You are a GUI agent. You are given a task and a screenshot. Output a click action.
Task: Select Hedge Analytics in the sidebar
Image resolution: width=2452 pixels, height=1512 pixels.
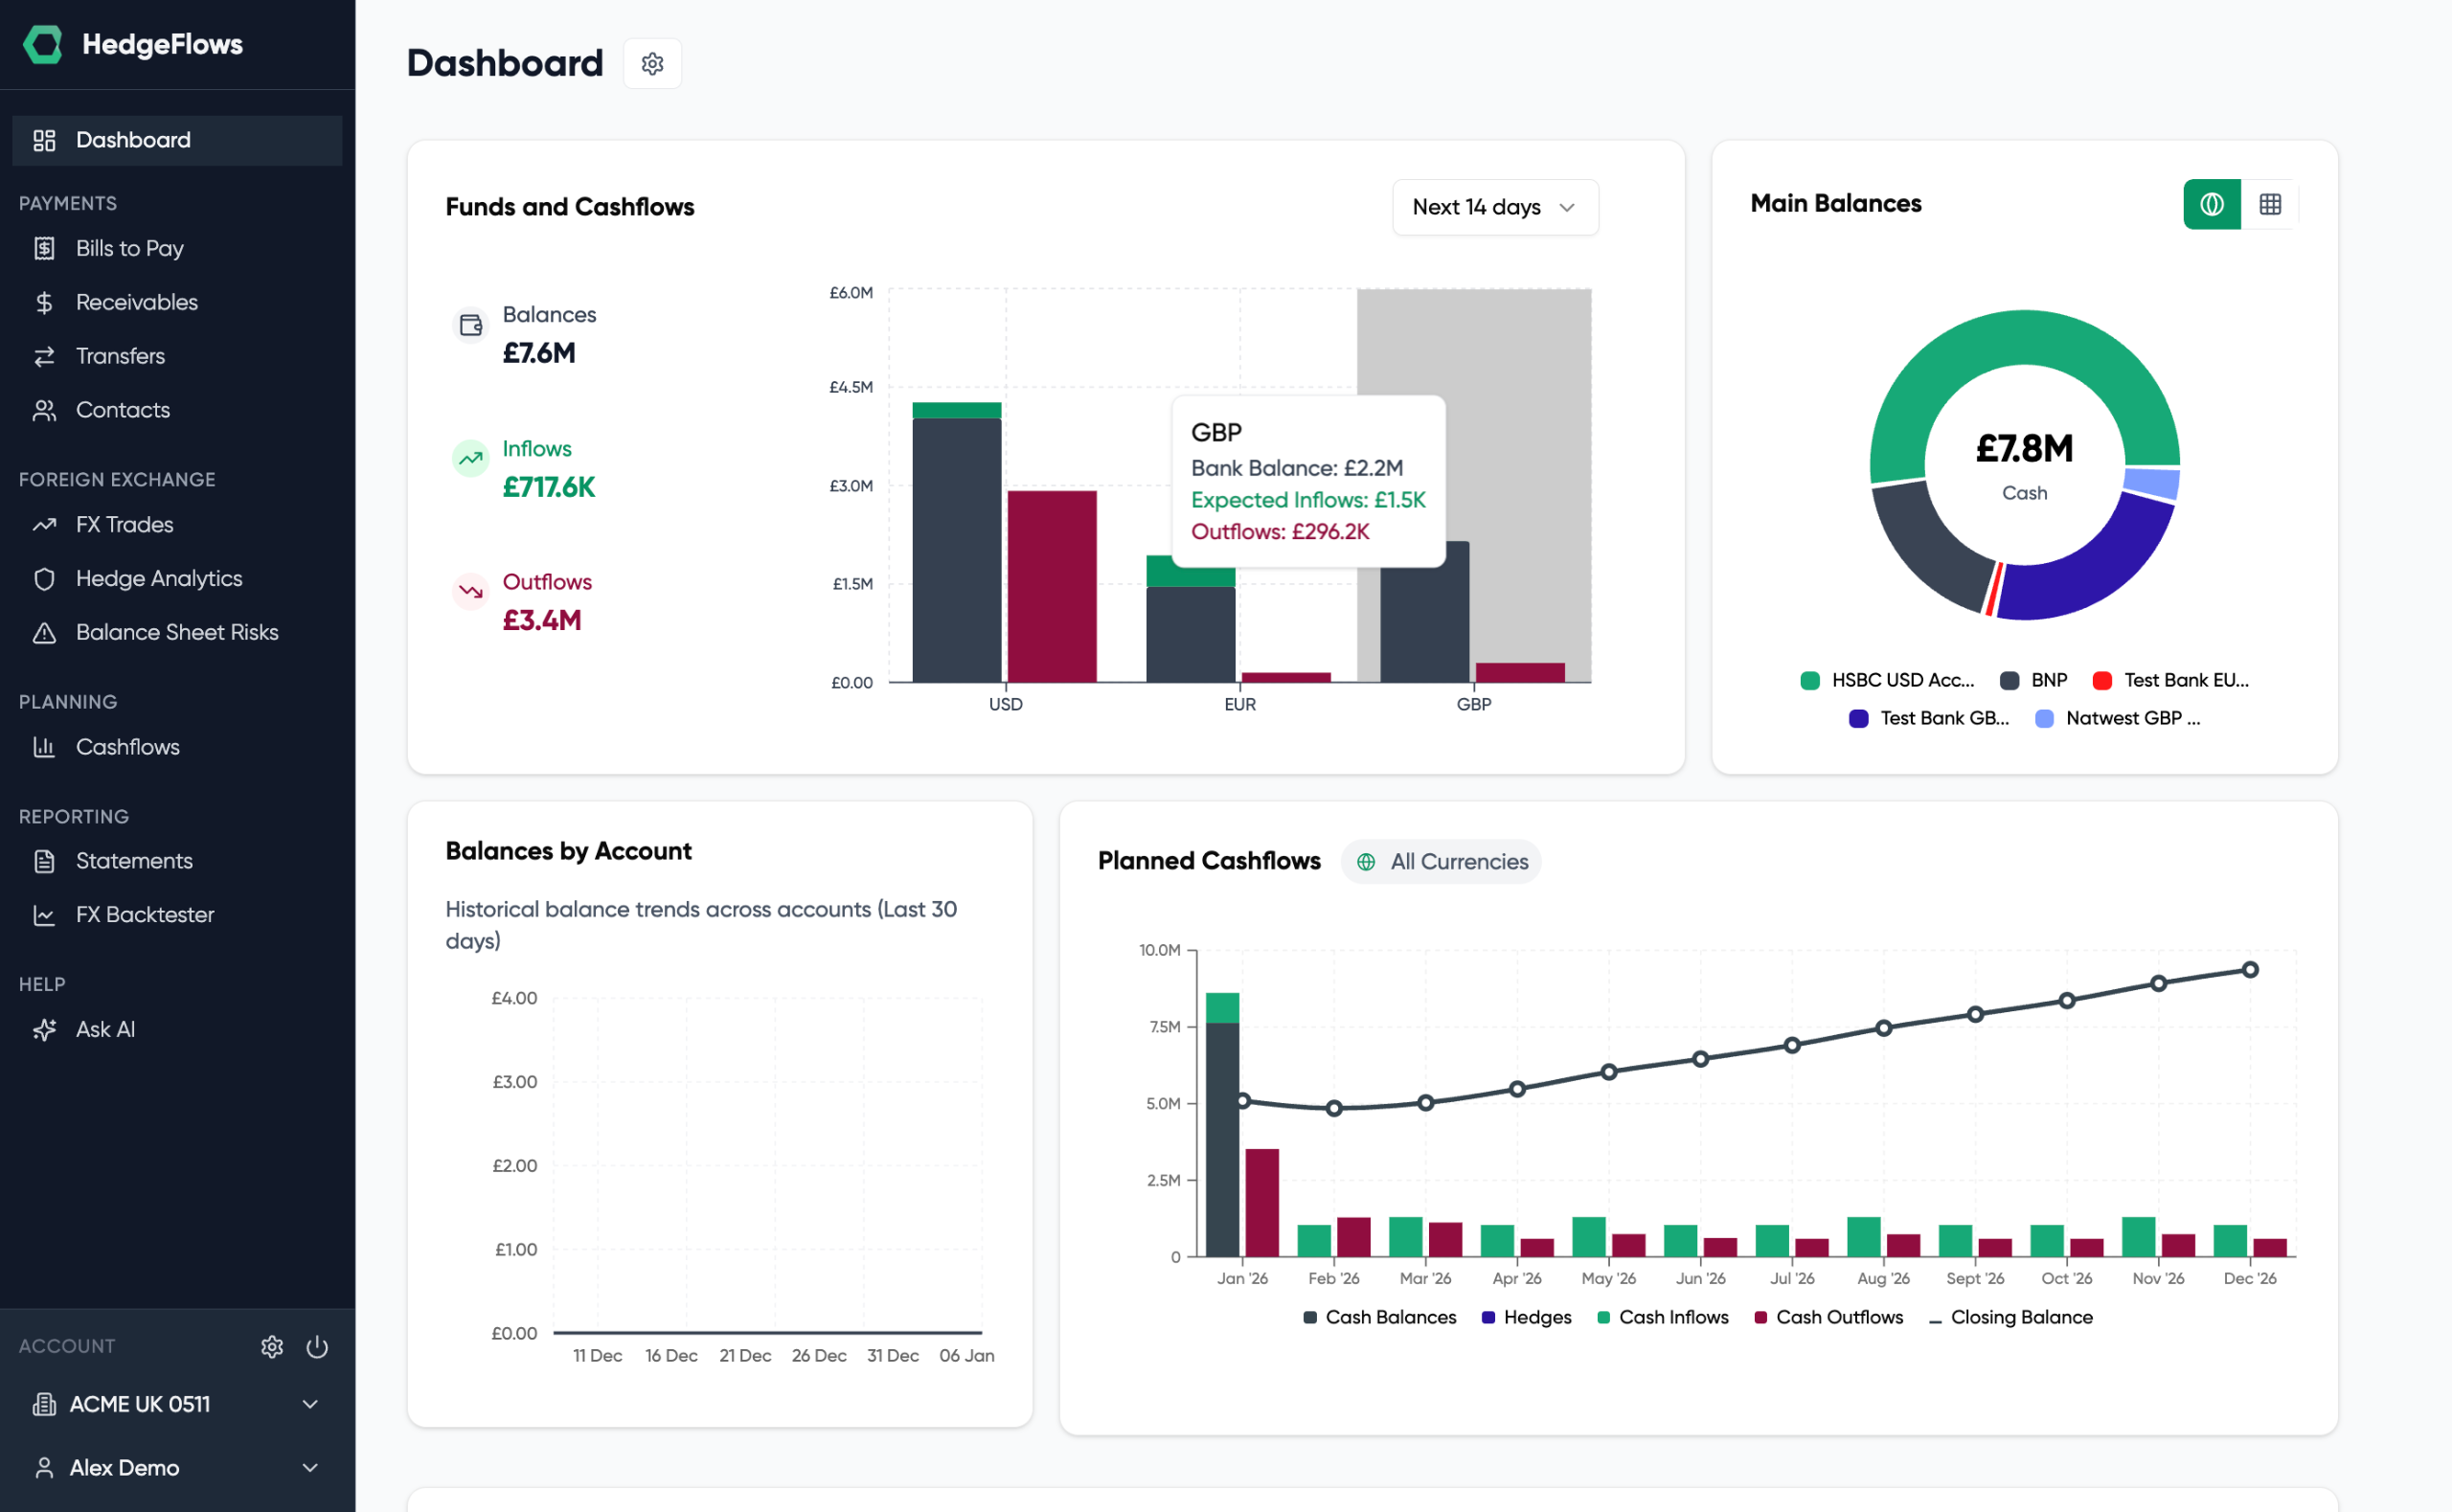159,578
